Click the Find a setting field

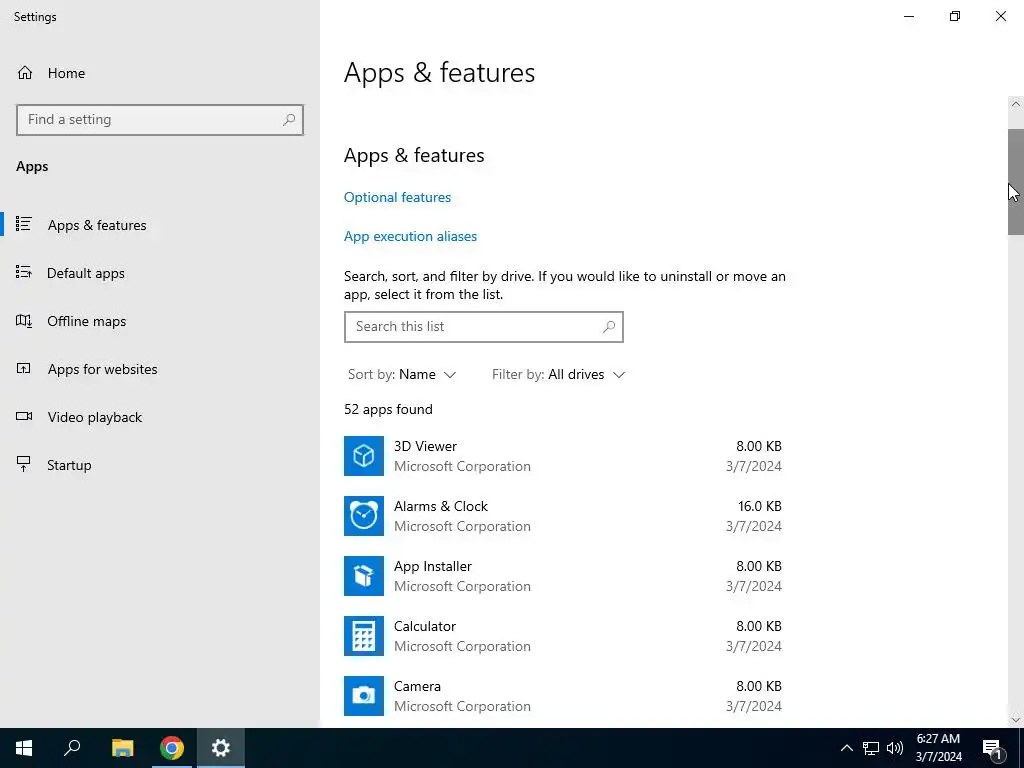point(160,120)
